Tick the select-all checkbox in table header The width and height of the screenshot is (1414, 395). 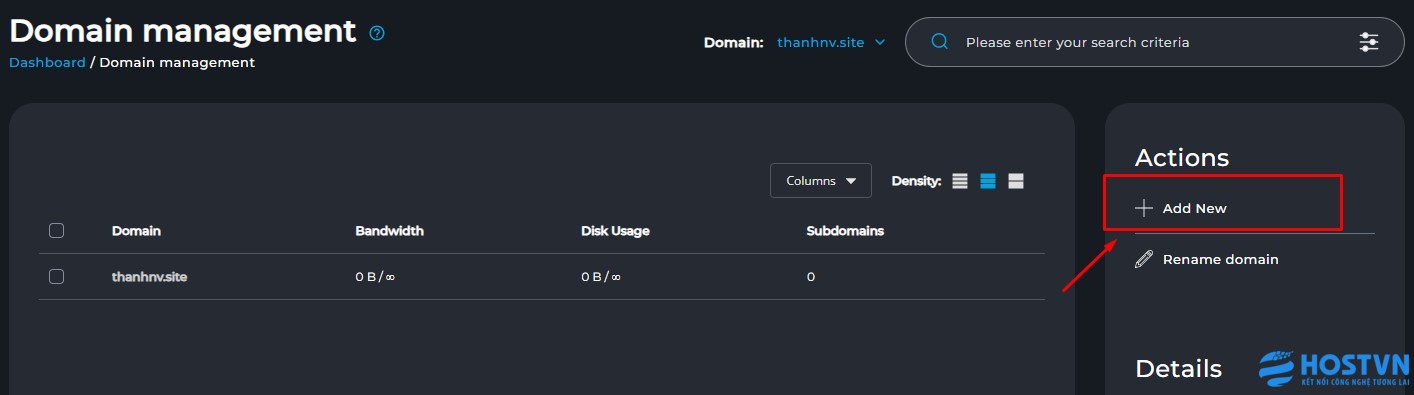click(56, 231)
